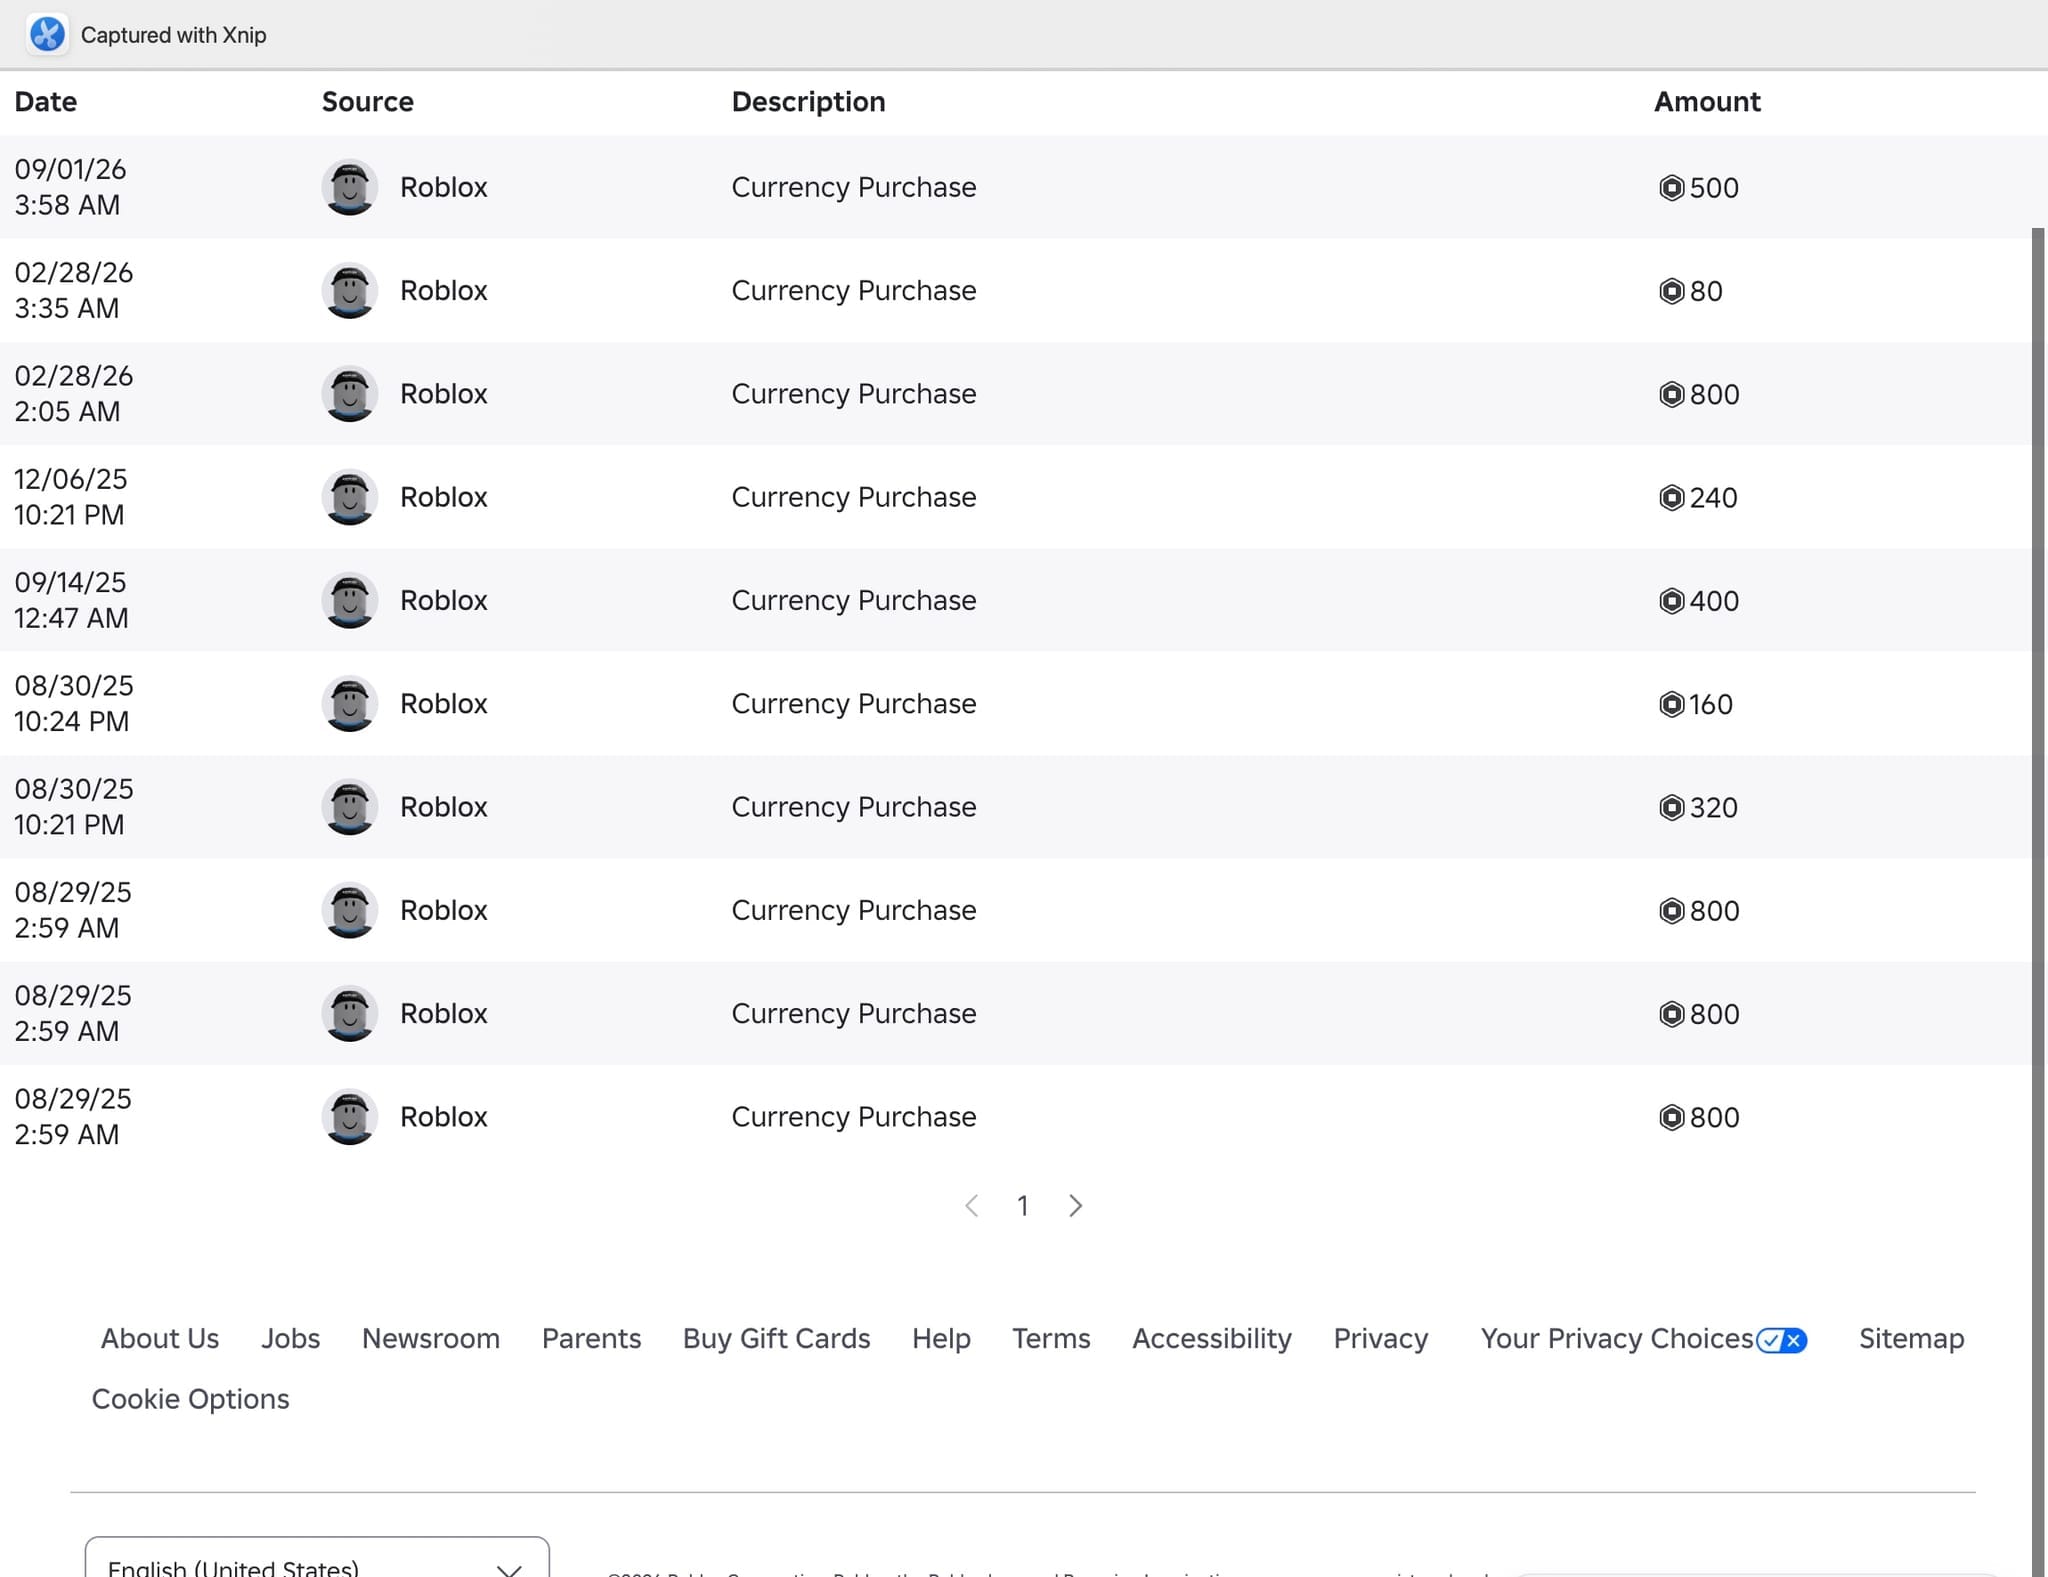Image resolution: width=2048 pixels, height=1577 pixels.
Task: Click Roblox avatar in 12/06/25 row
Action: click(x=350, y=497)
